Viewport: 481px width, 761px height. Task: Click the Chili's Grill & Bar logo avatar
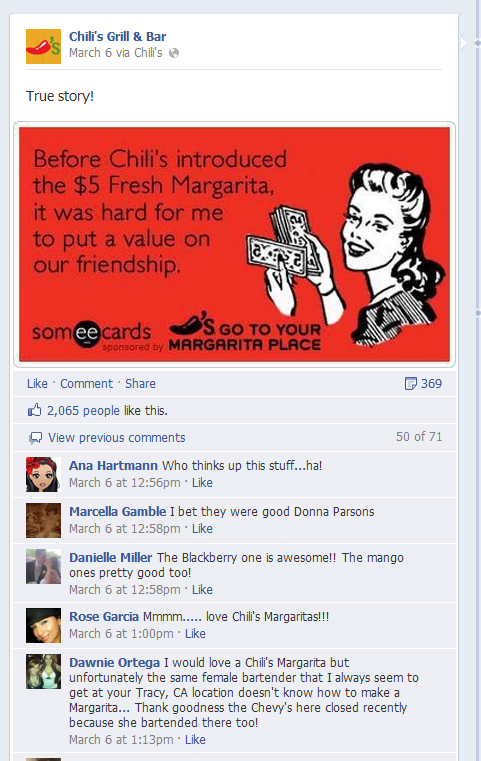point(43,47)
